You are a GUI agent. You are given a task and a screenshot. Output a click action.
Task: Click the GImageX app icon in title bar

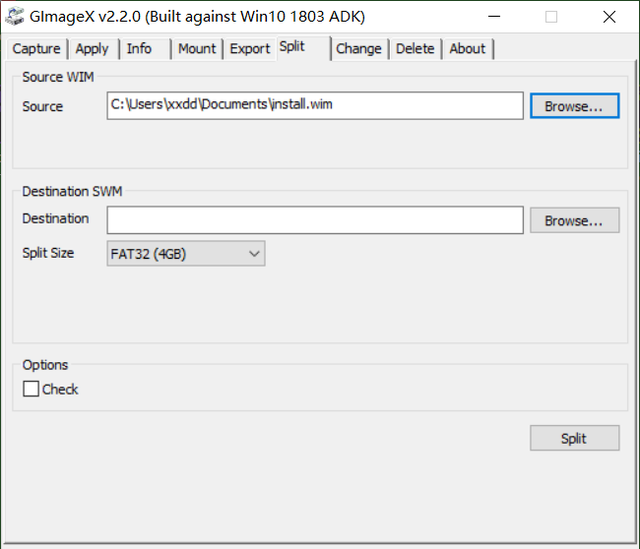pos(15,16)
